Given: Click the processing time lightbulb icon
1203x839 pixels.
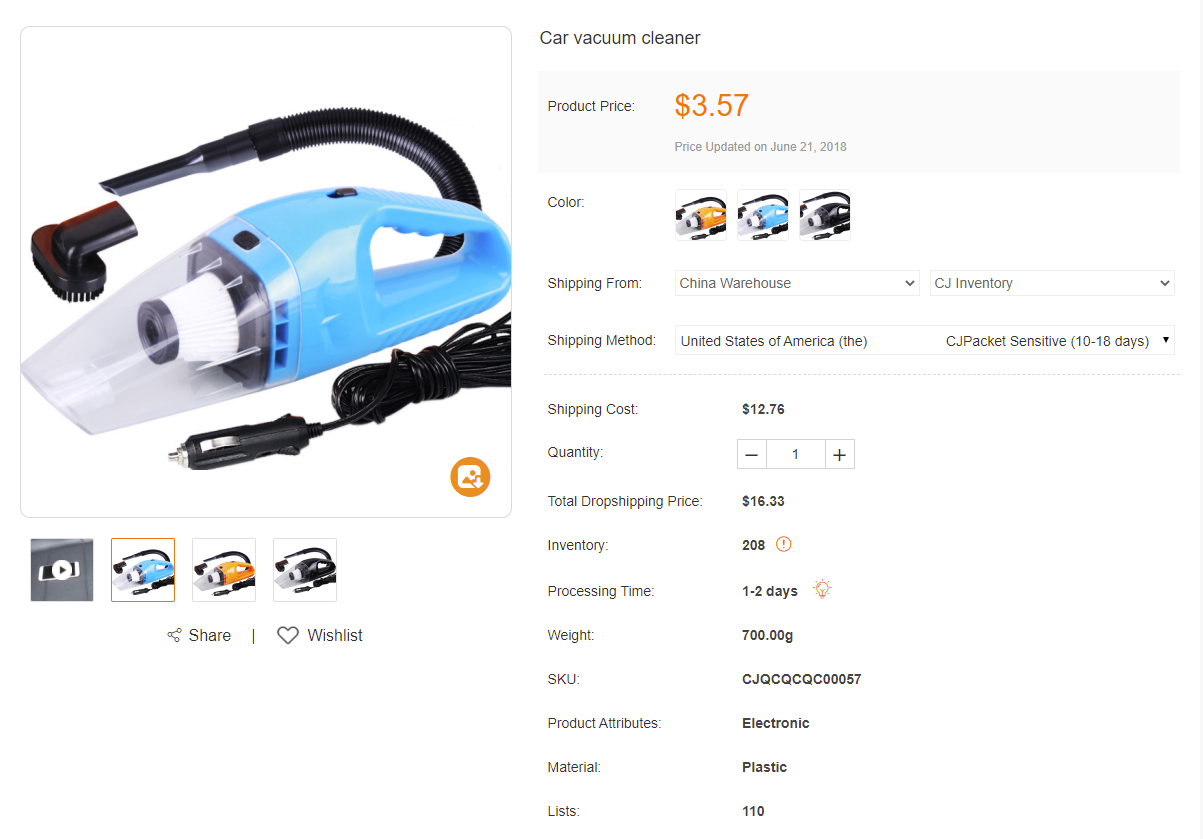Looking at the screenshot, I should pyautogui.click(x=822, y=589).
